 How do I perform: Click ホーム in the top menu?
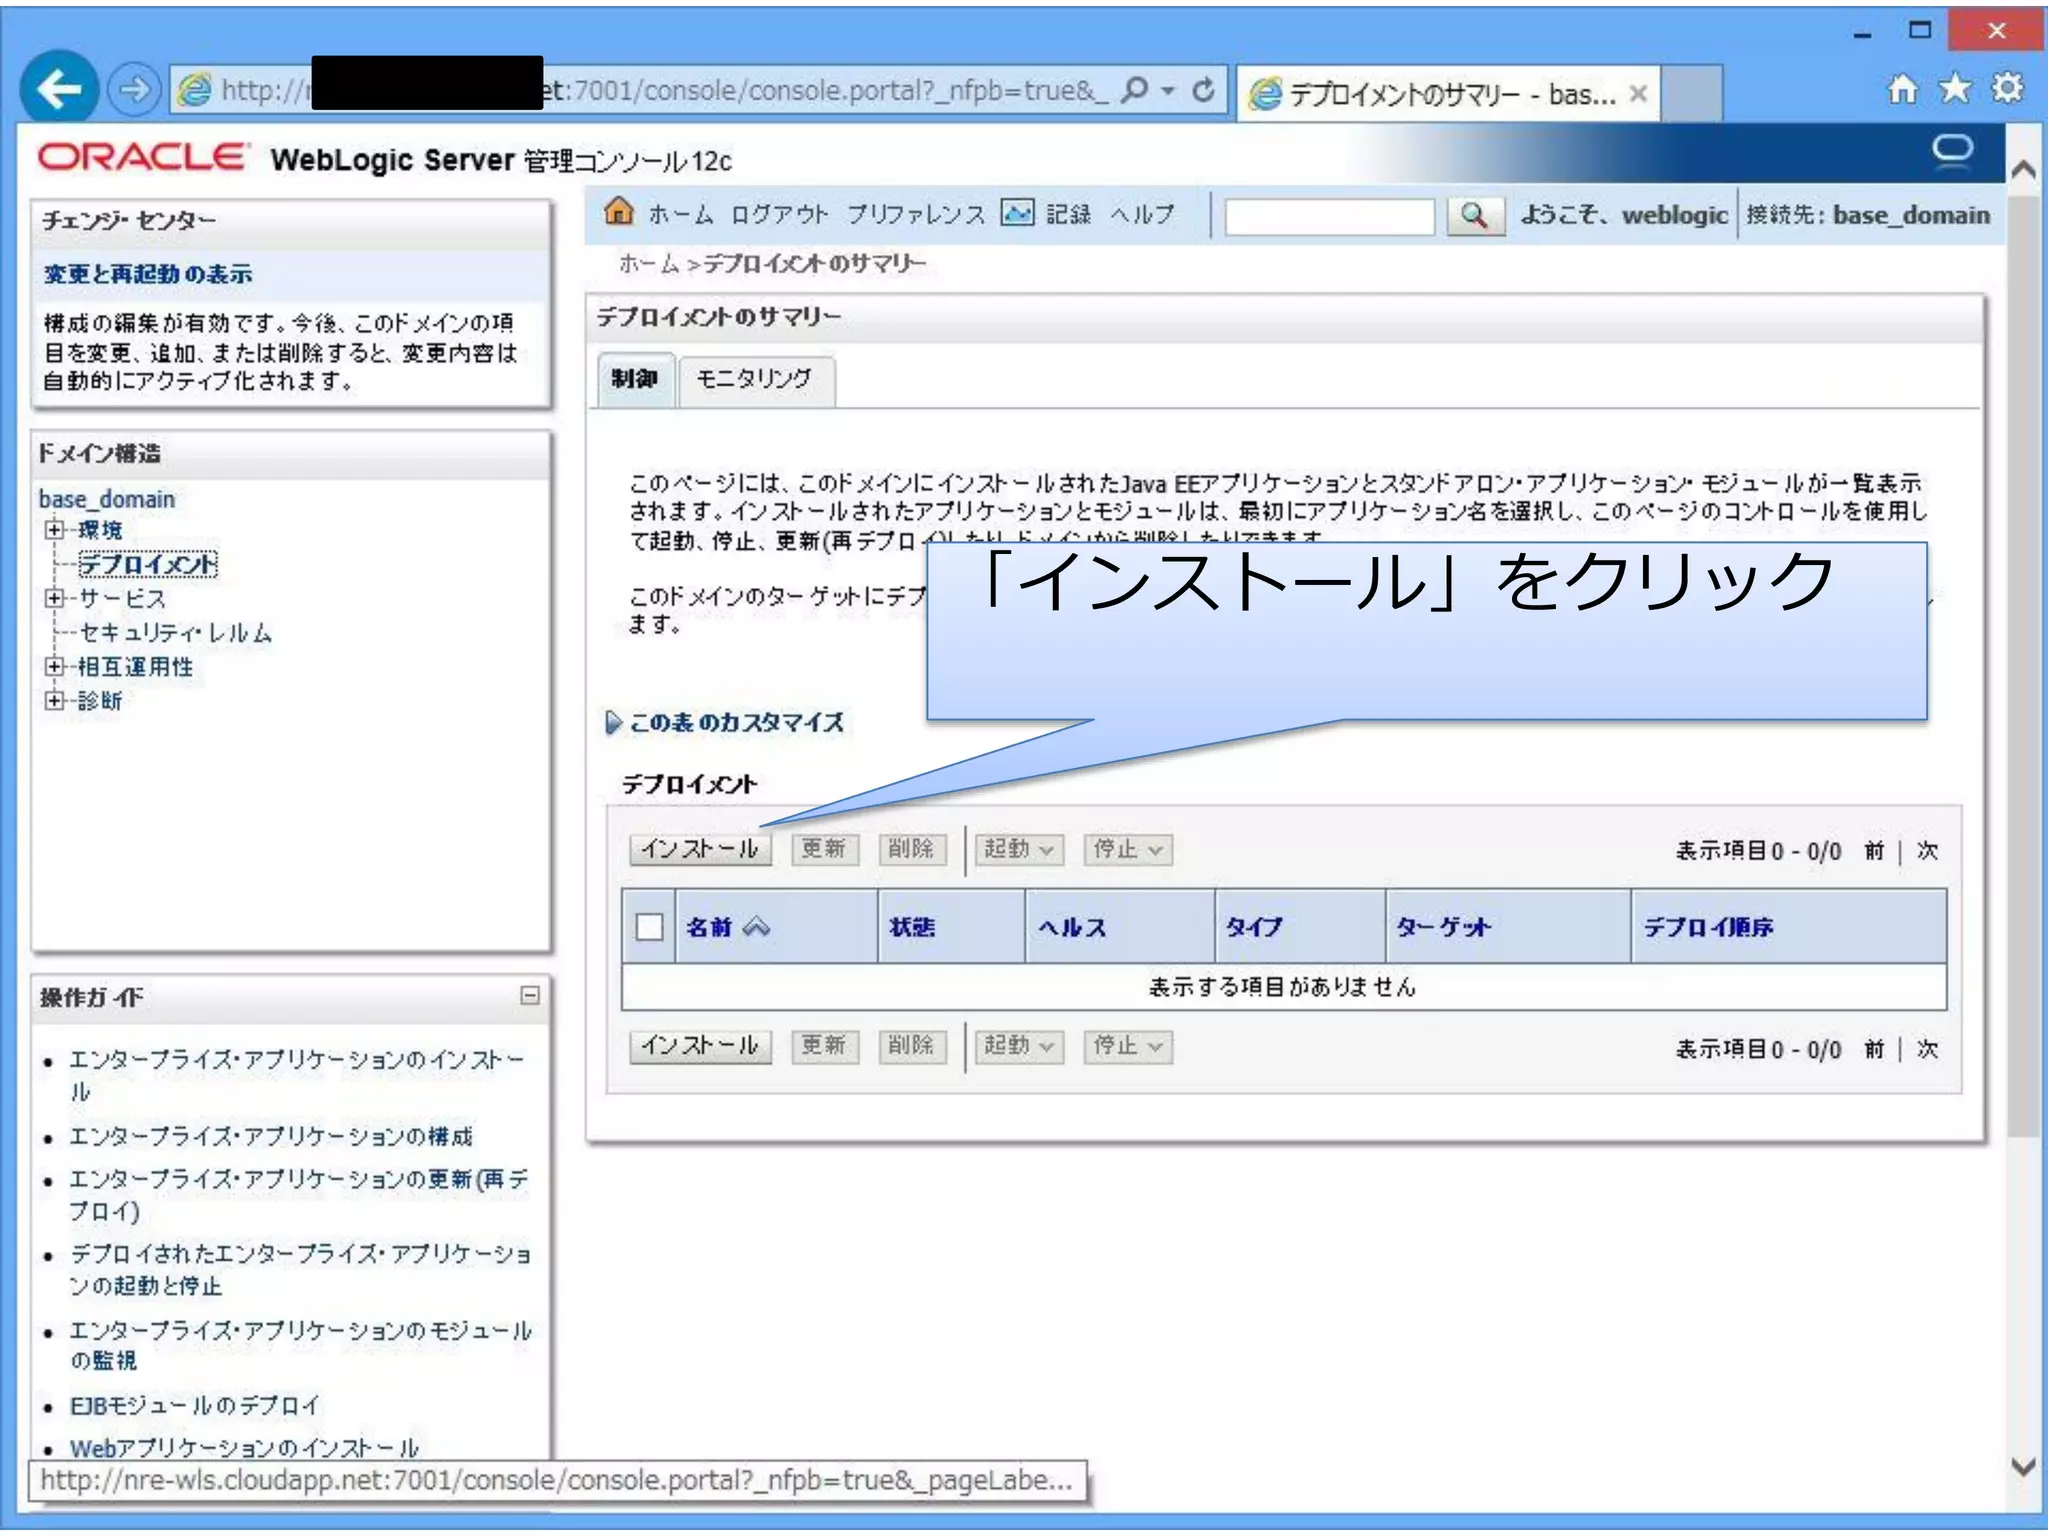pos(680,214)
